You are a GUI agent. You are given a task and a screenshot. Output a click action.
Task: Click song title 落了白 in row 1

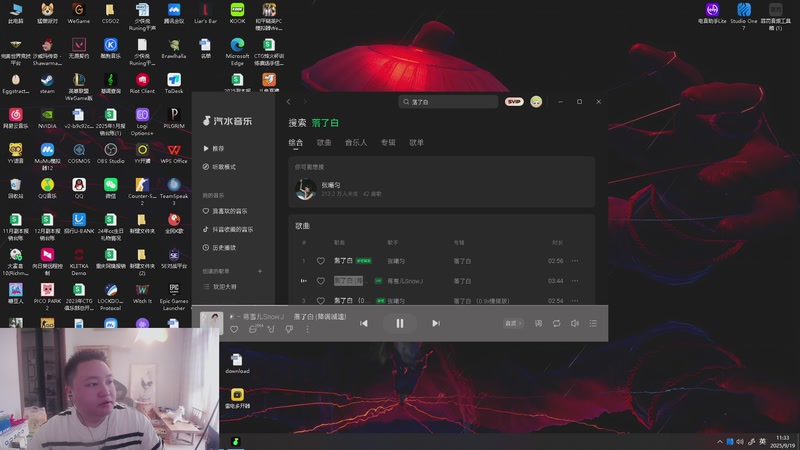[x=343, y=261]
